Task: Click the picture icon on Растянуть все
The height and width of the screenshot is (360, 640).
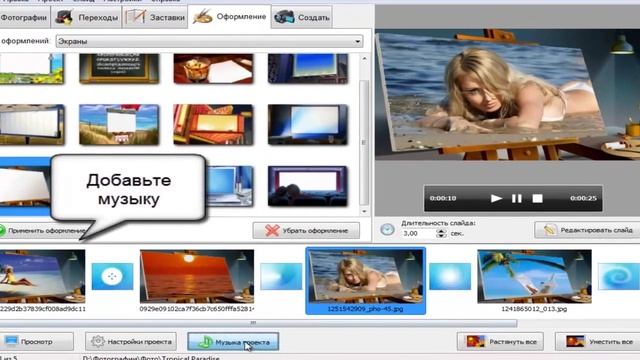Action: [x=476, y=342]
